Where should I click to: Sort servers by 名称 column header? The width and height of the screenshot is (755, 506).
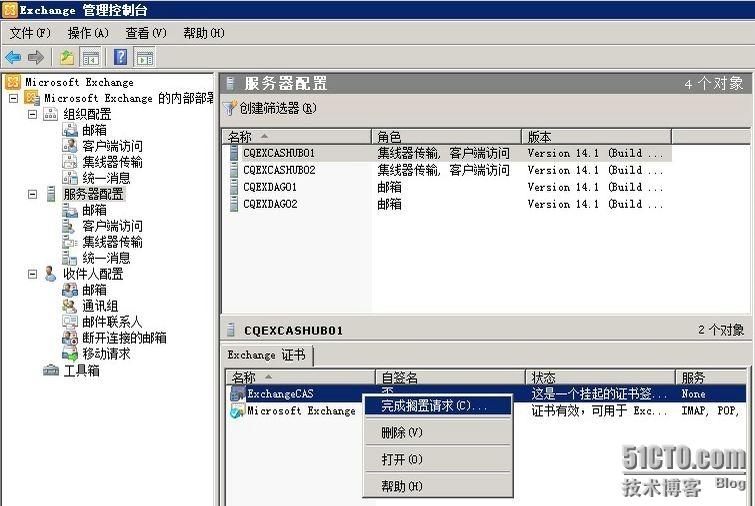tap(297, 137)
